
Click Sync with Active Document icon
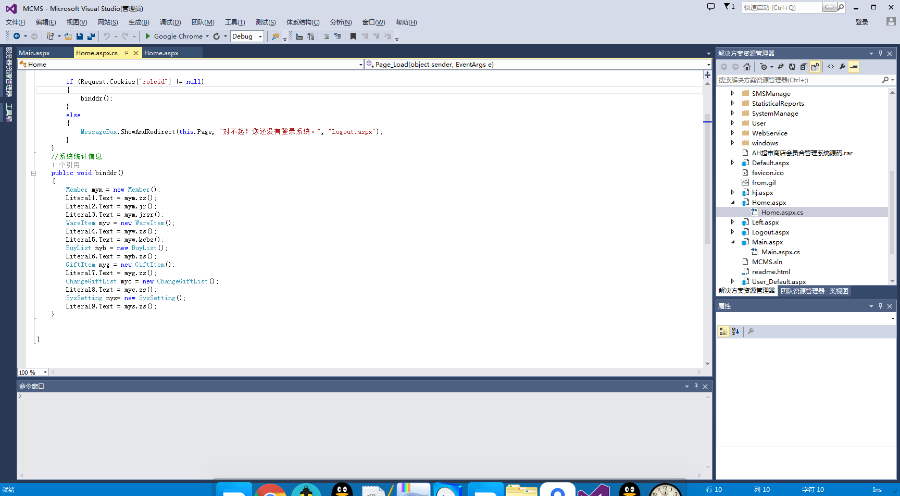click(x=781, y=67)
